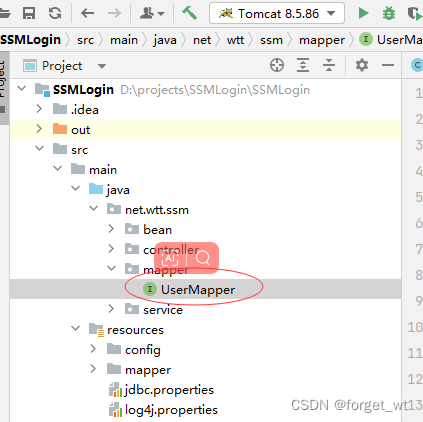Viewport: 423px width, 422px height.
Task: Open the Project view dropdown
Action: tap(102, 66)
